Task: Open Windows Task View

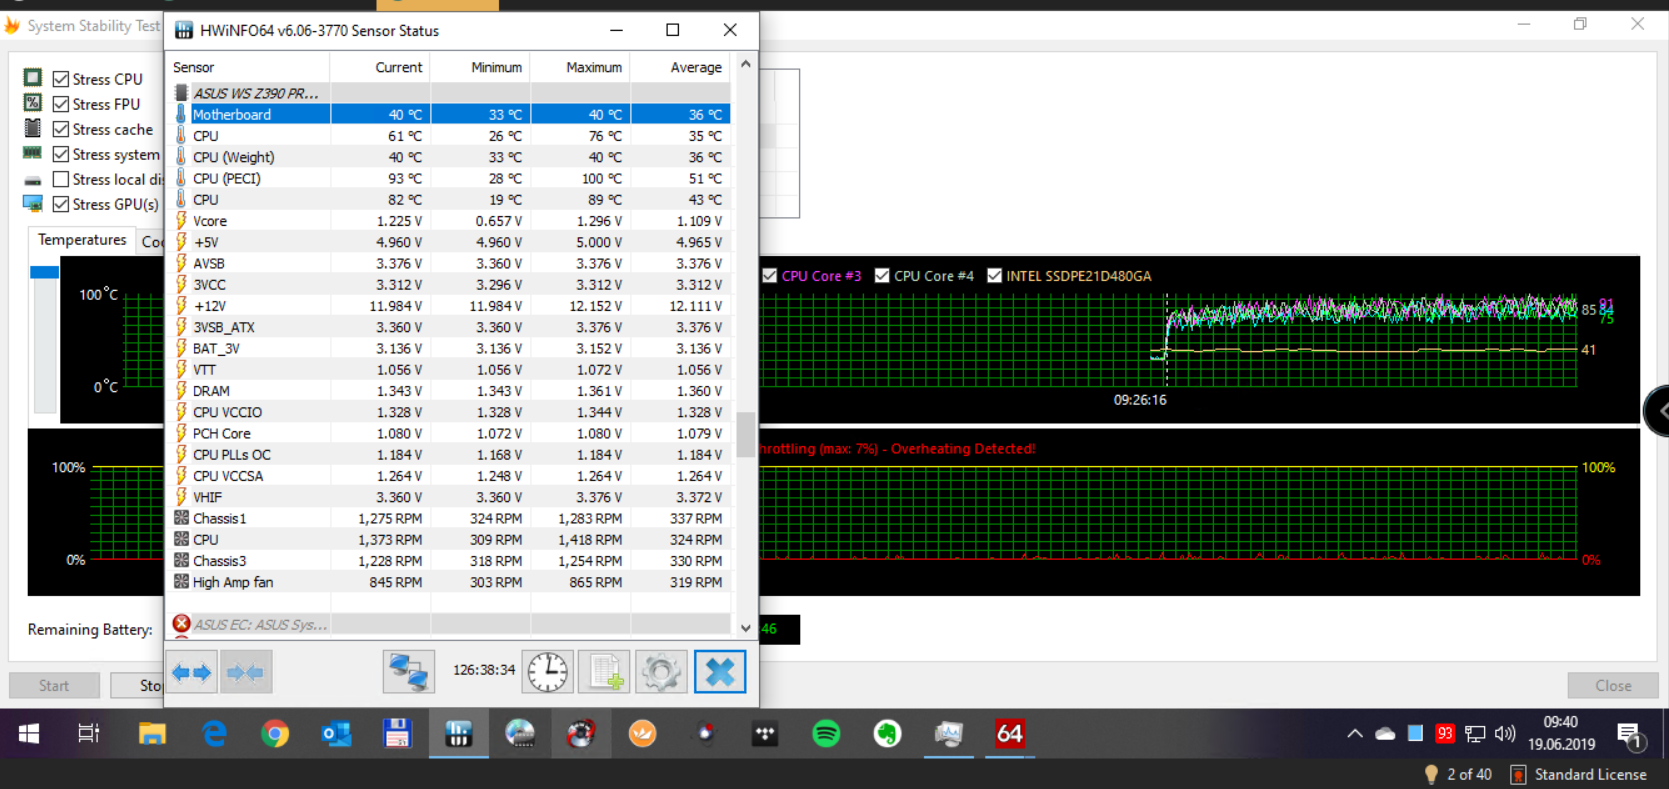Action: pyautogui.click(x=89, y=734)
